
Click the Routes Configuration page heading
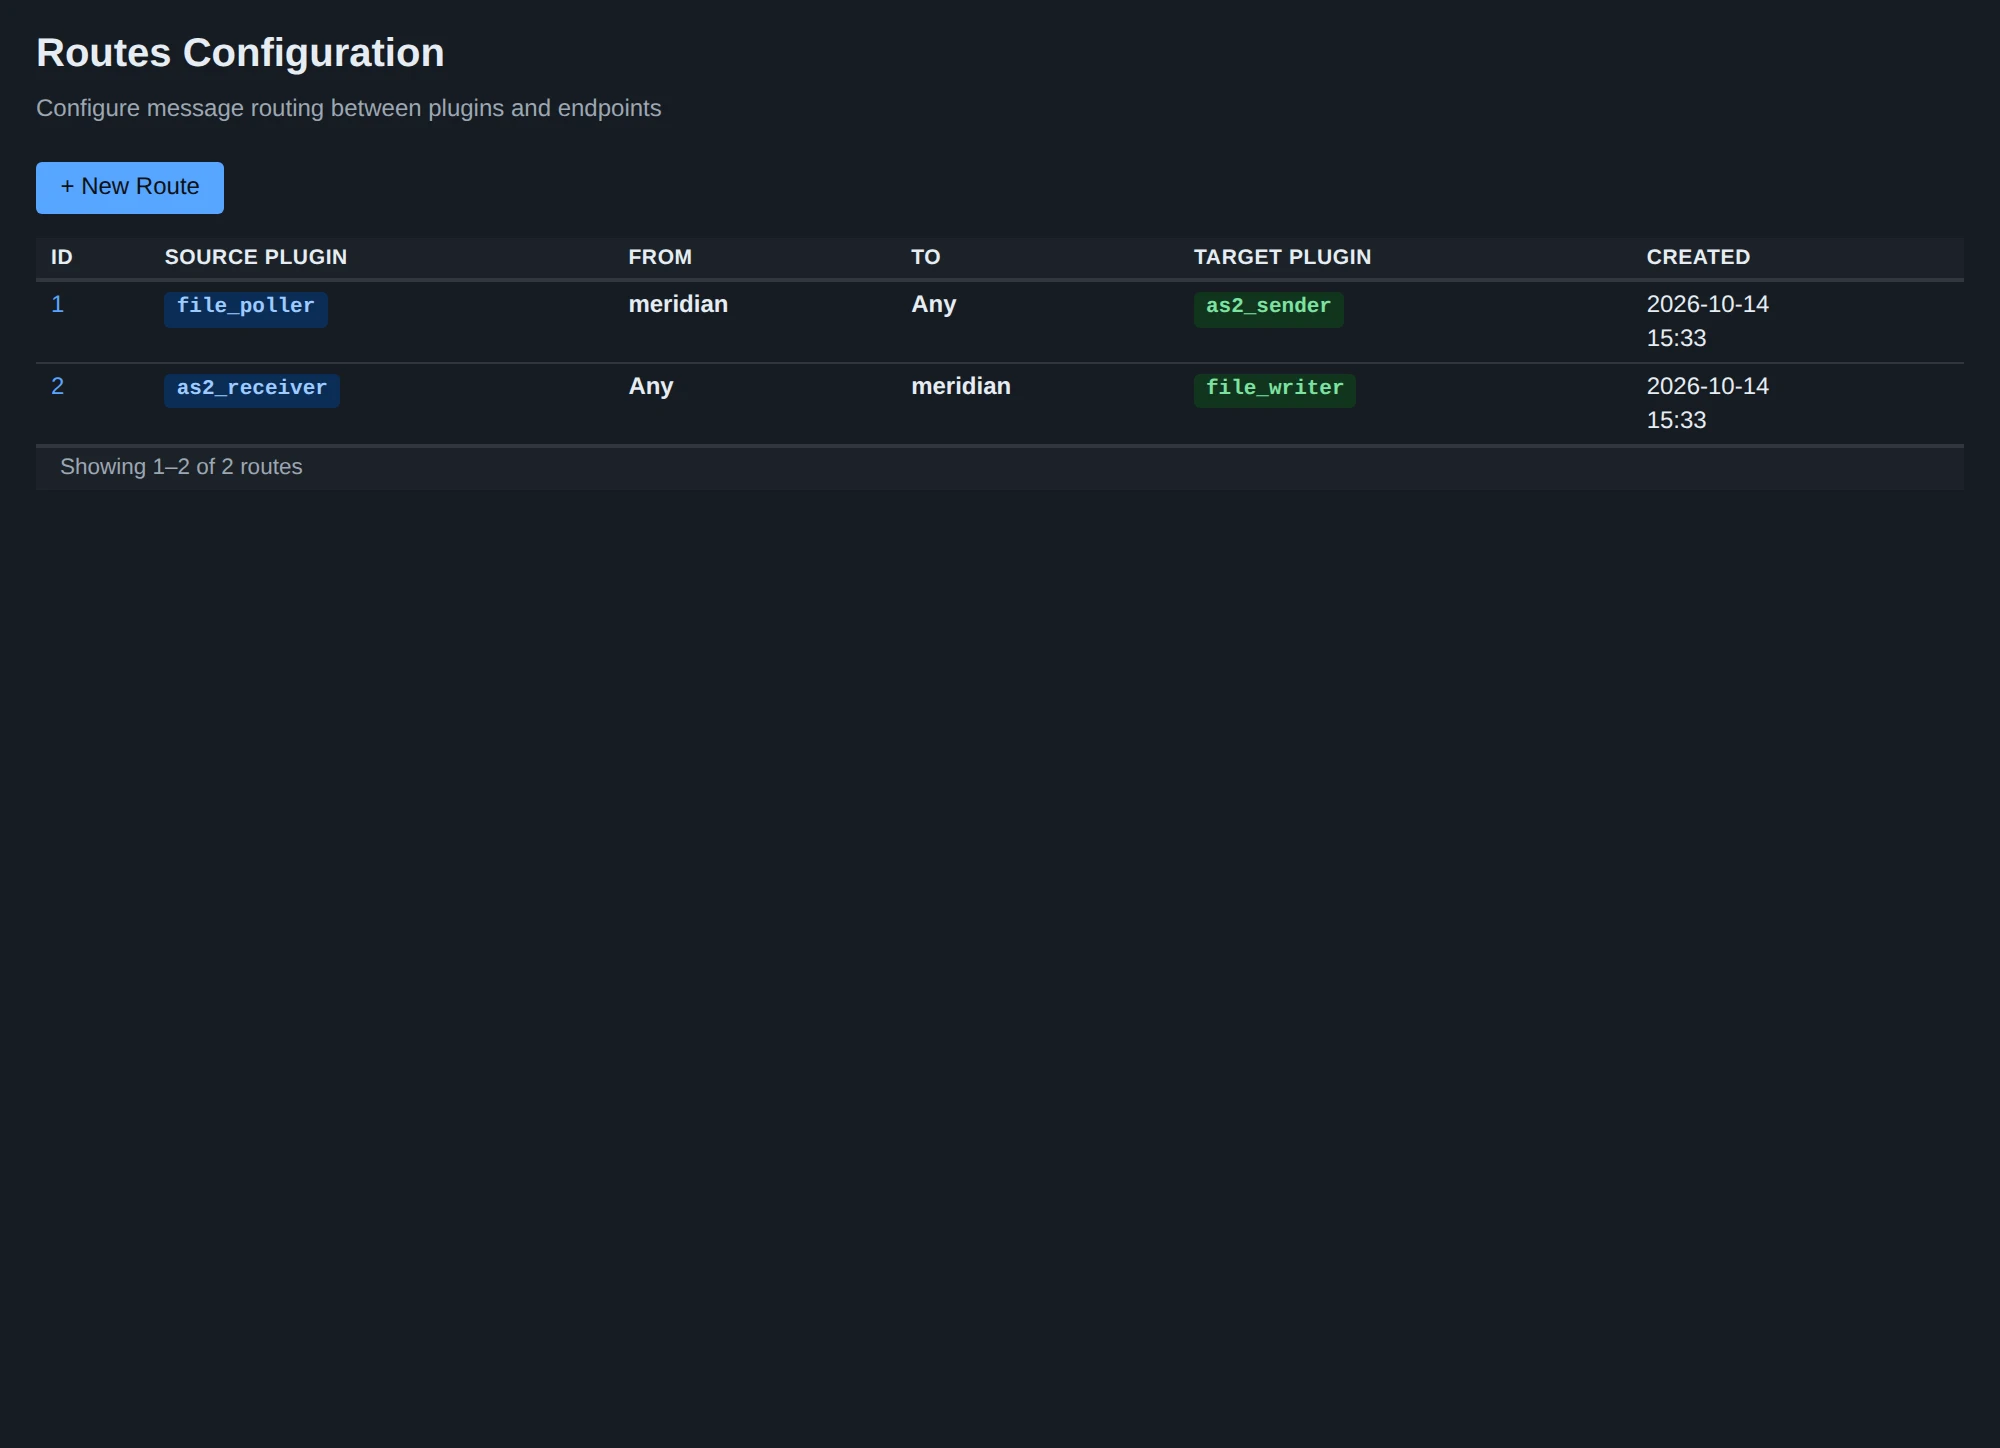point(240,53)
